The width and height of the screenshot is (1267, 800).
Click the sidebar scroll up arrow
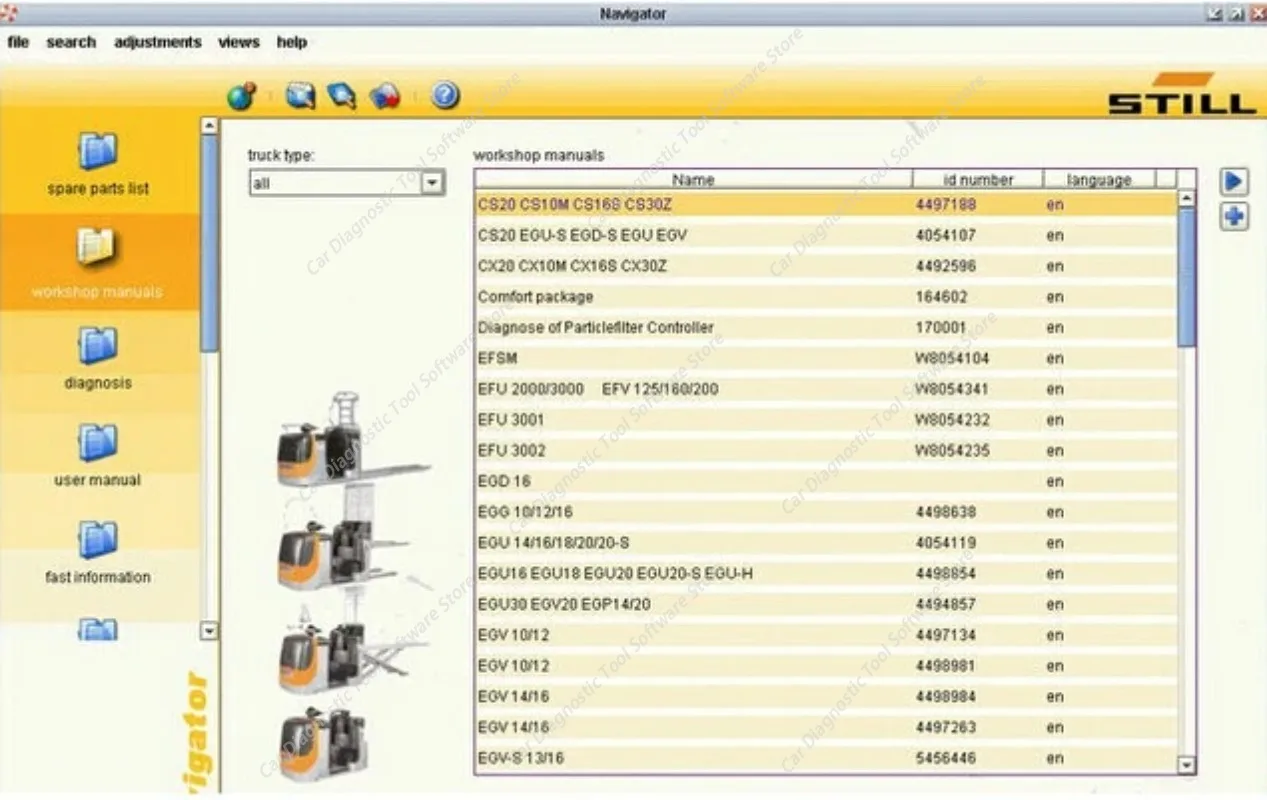pos(209,126)
